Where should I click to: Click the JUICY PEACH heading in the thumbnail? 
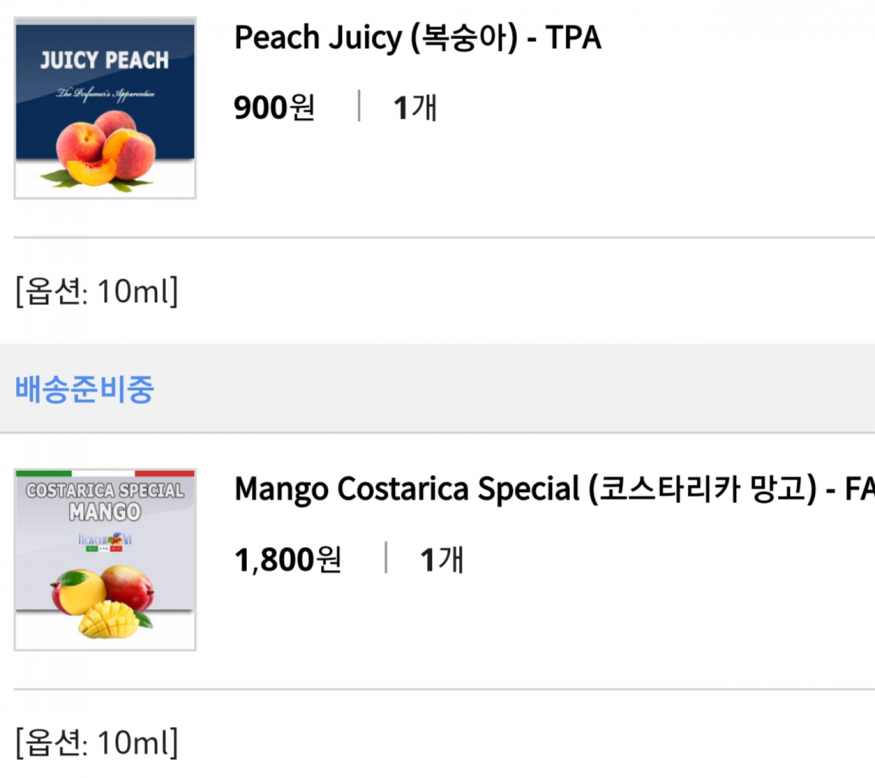(x=104, y=60)
